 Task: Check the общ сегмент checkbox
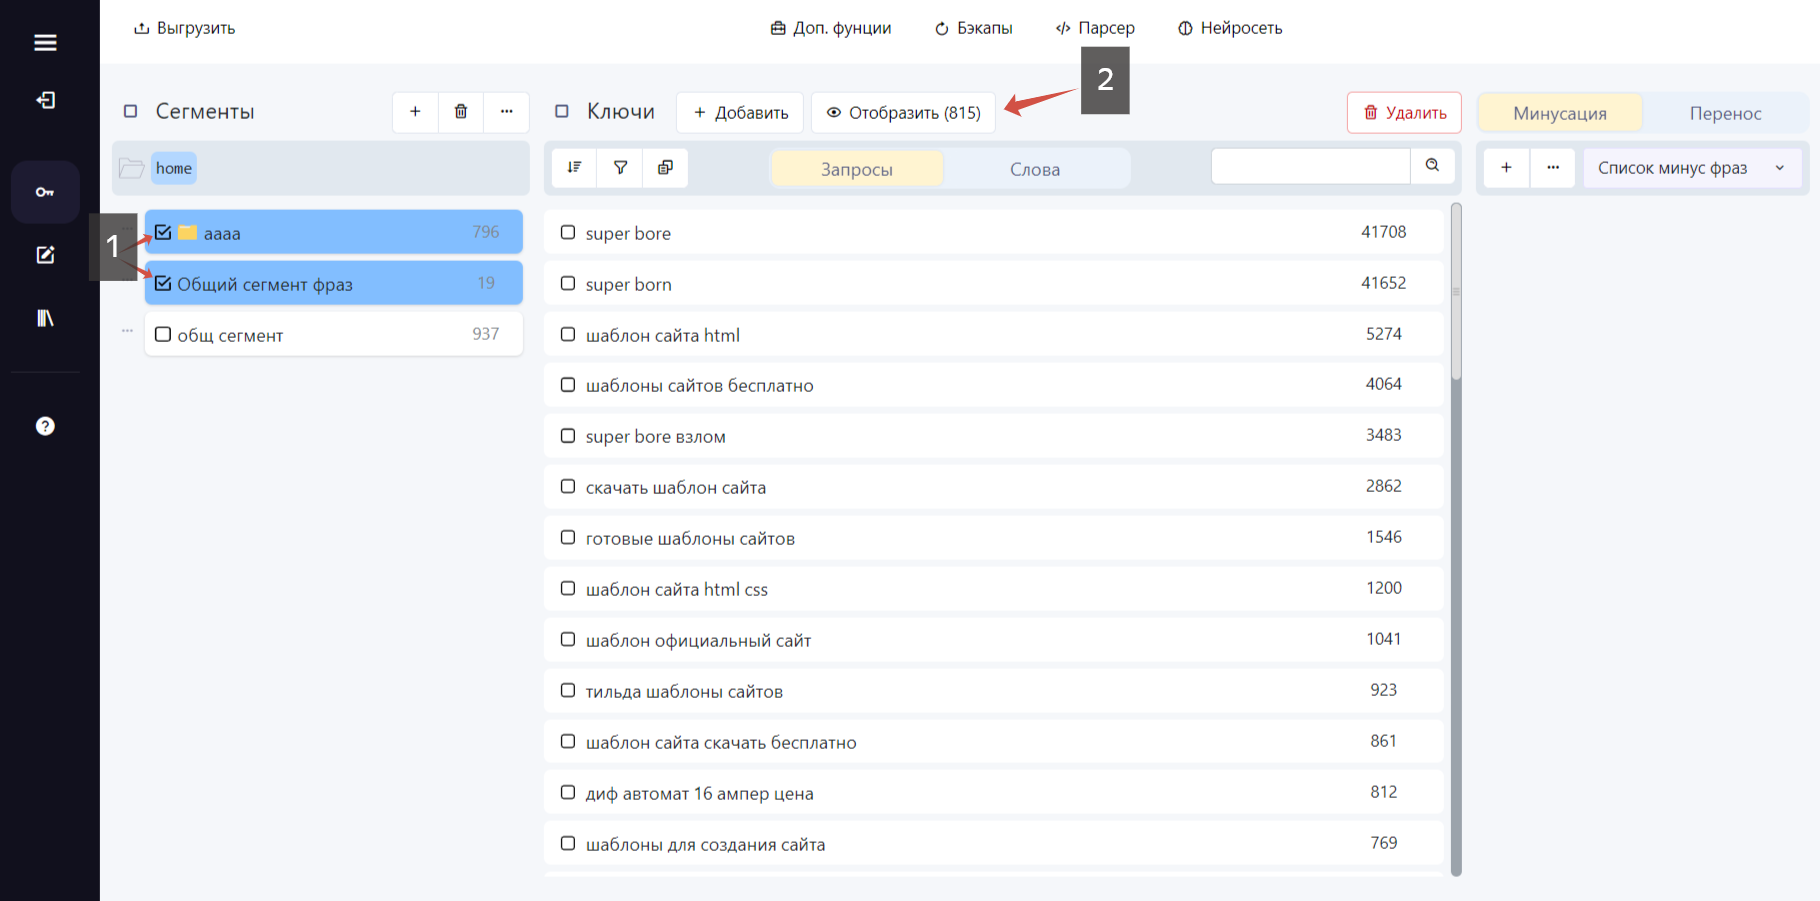tap(163, 334)
